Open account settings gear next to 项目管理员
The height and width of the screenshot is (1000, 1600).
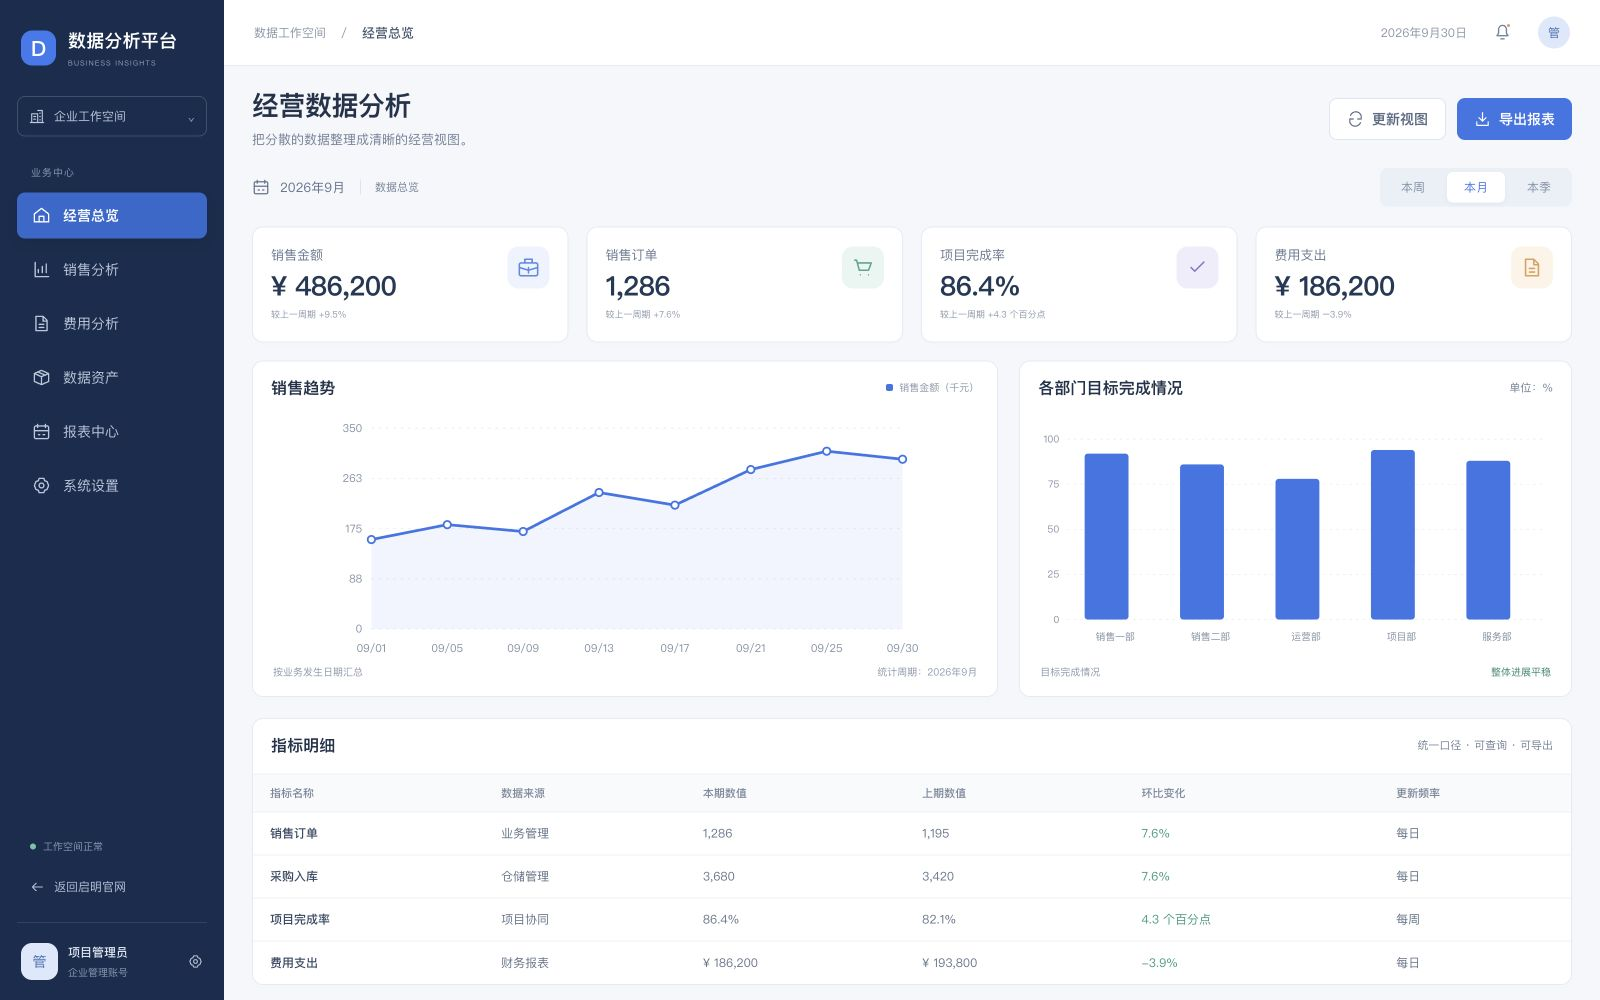coord(195,961)
